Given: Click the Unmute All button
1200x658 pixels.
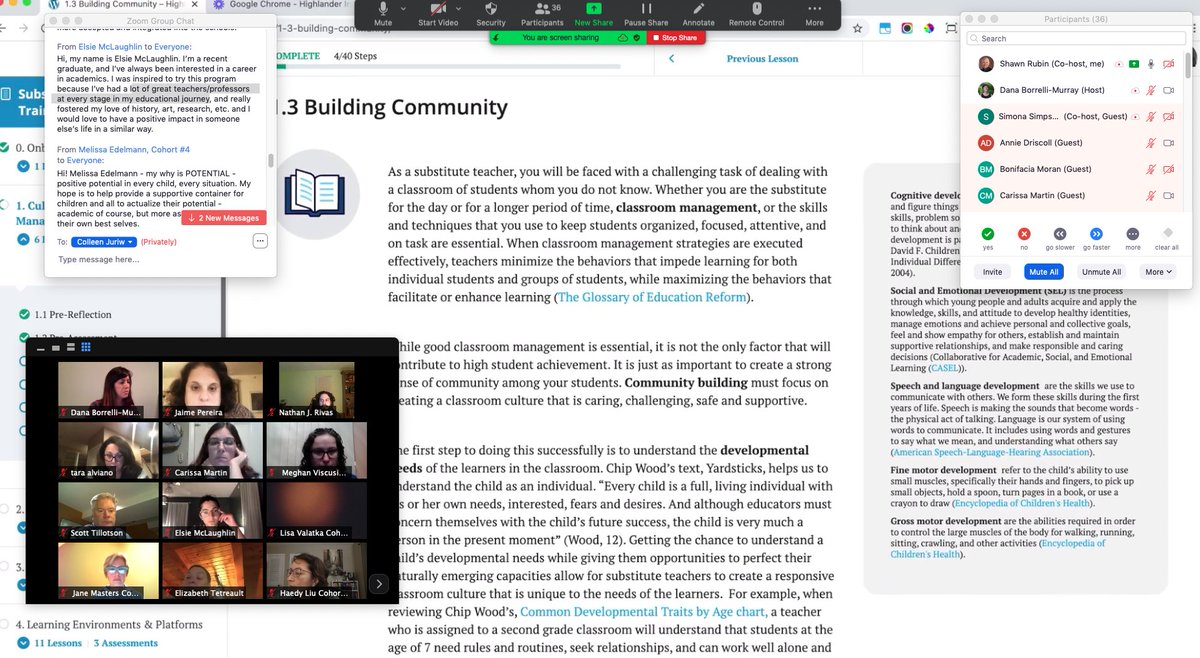Looking at the screenshot, I should [x=1102, y=272].
